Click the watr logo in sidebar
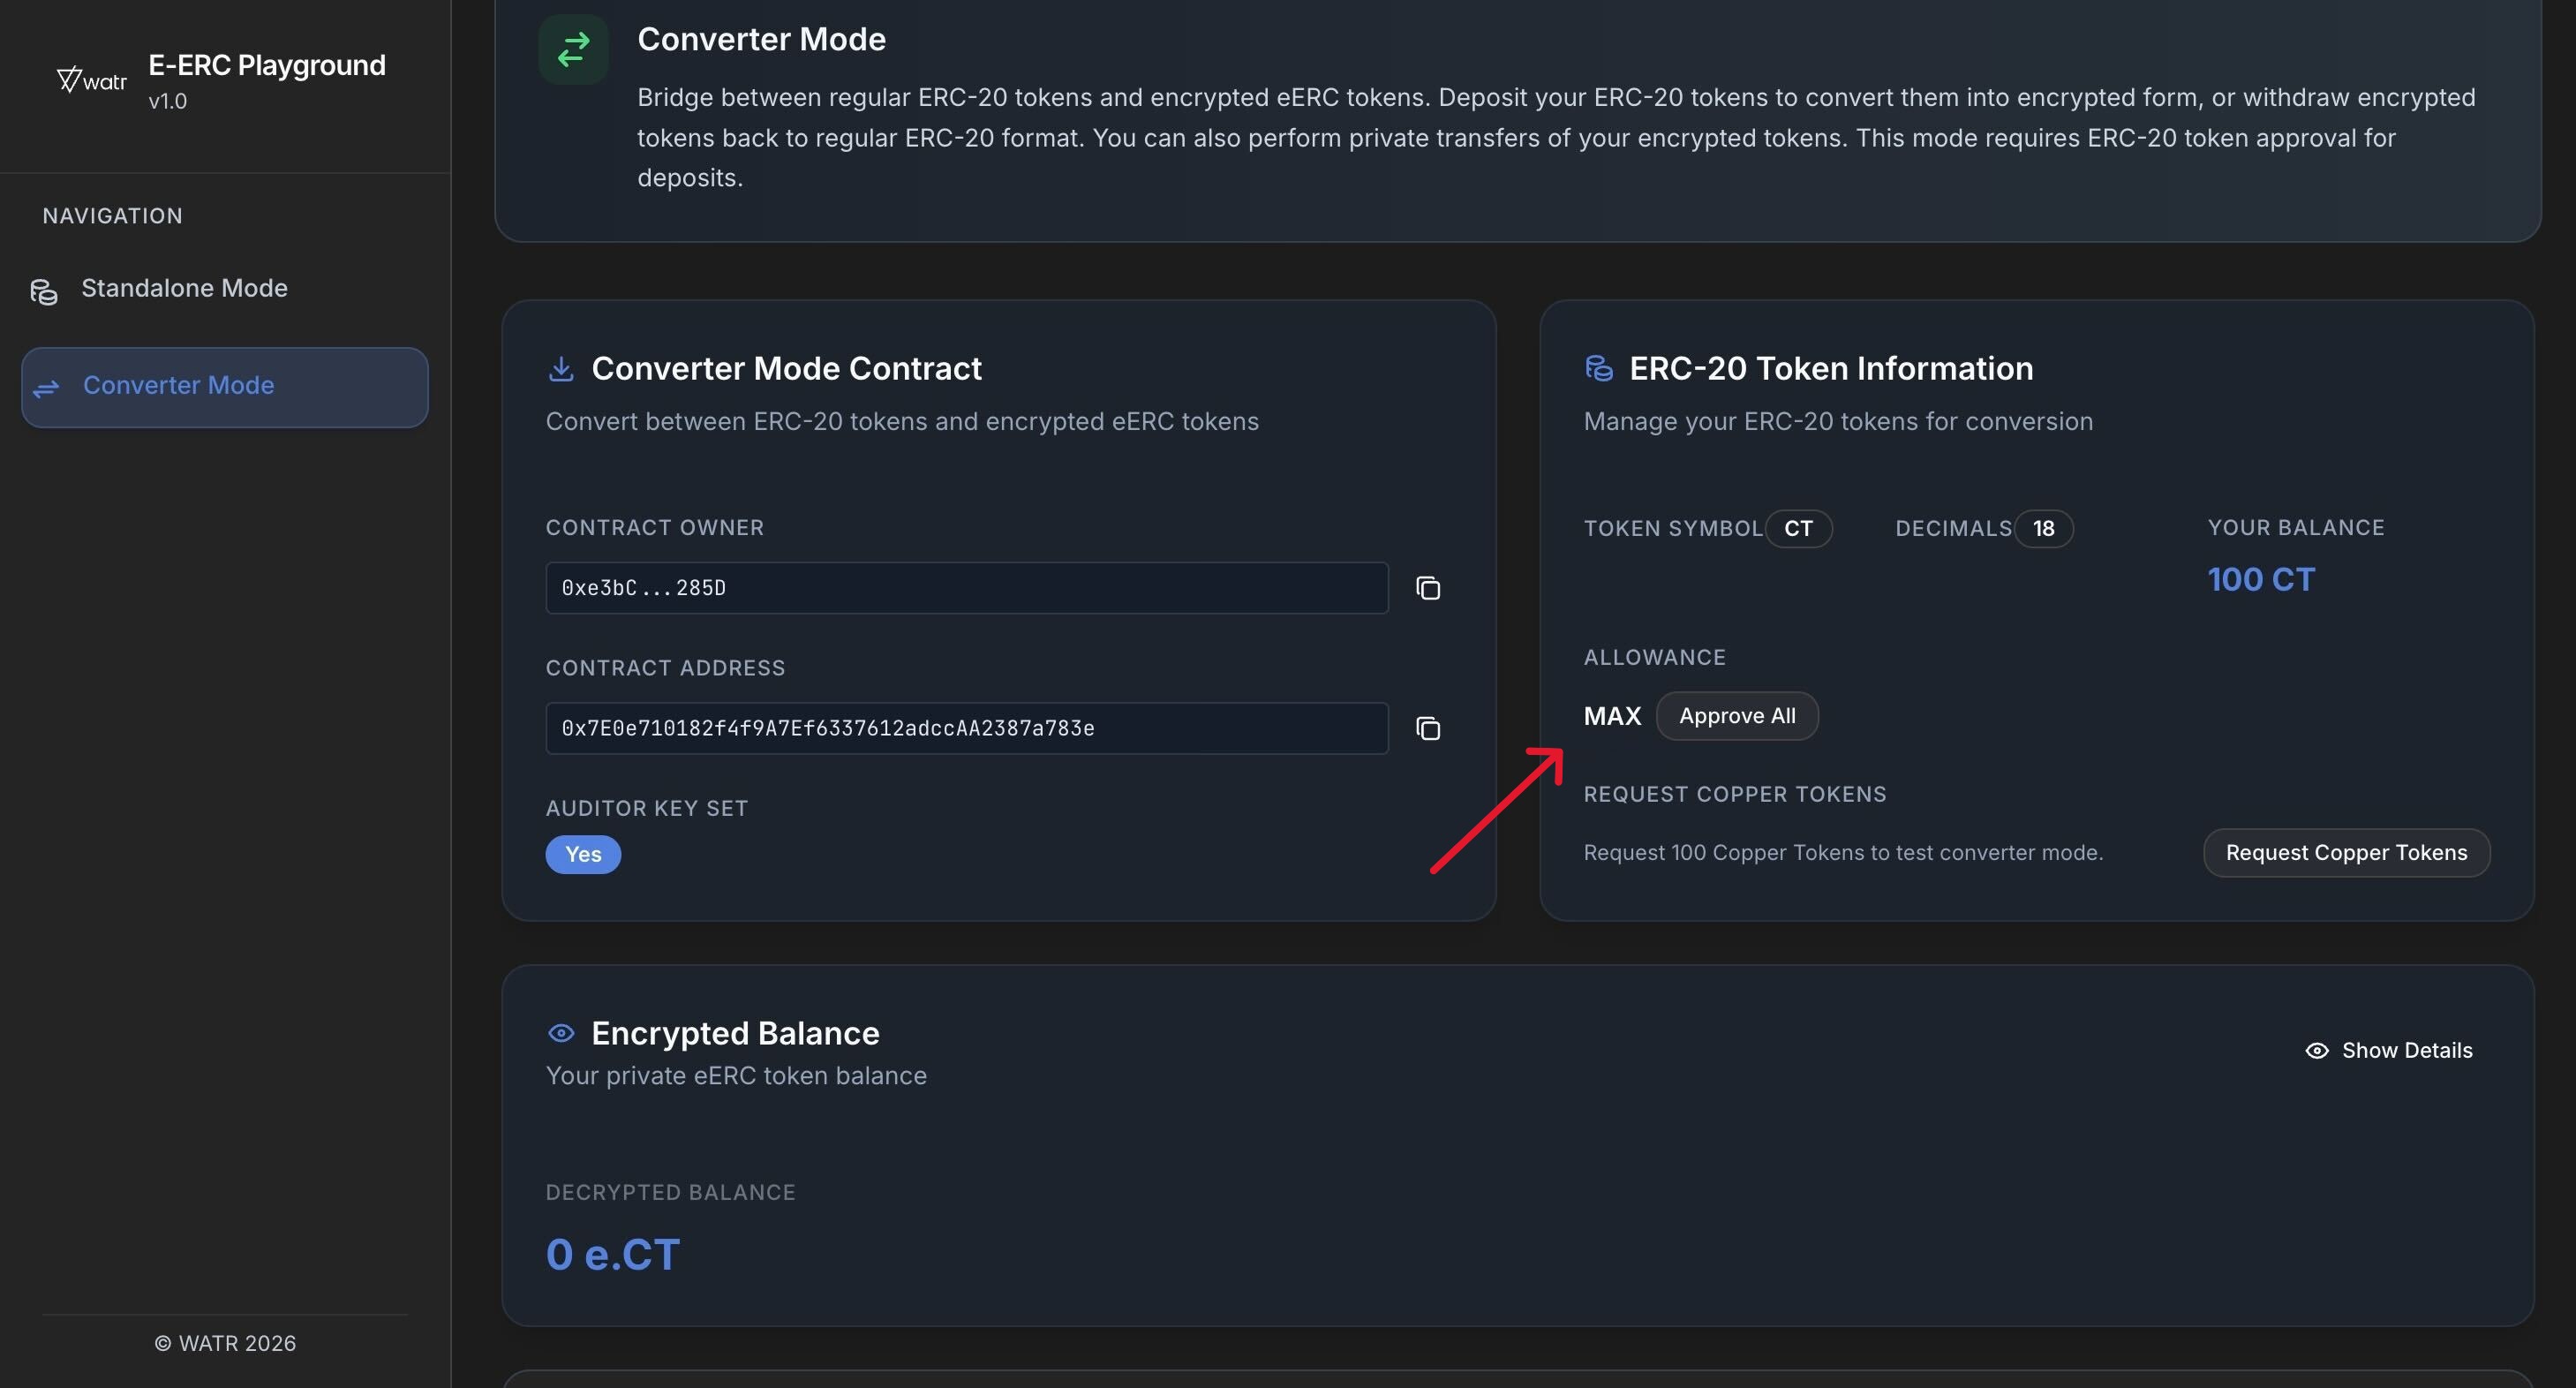Viewport: 2576px width, 1388px height. 91,80
